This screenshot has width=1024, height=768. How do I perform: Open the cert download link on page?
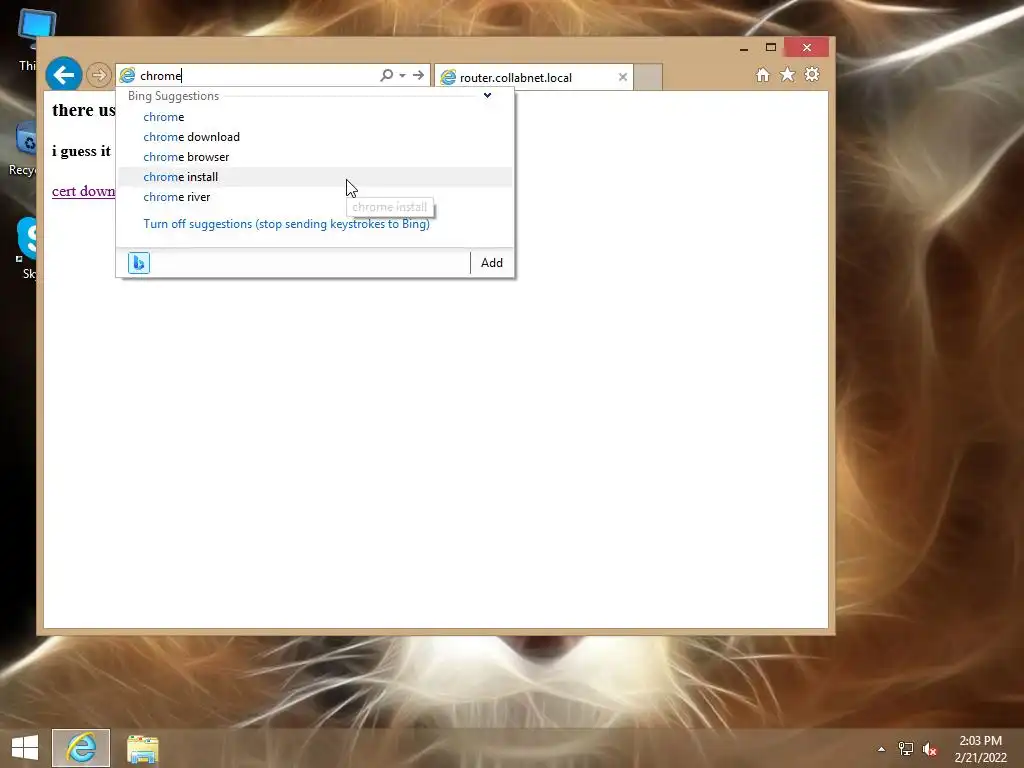84,191
